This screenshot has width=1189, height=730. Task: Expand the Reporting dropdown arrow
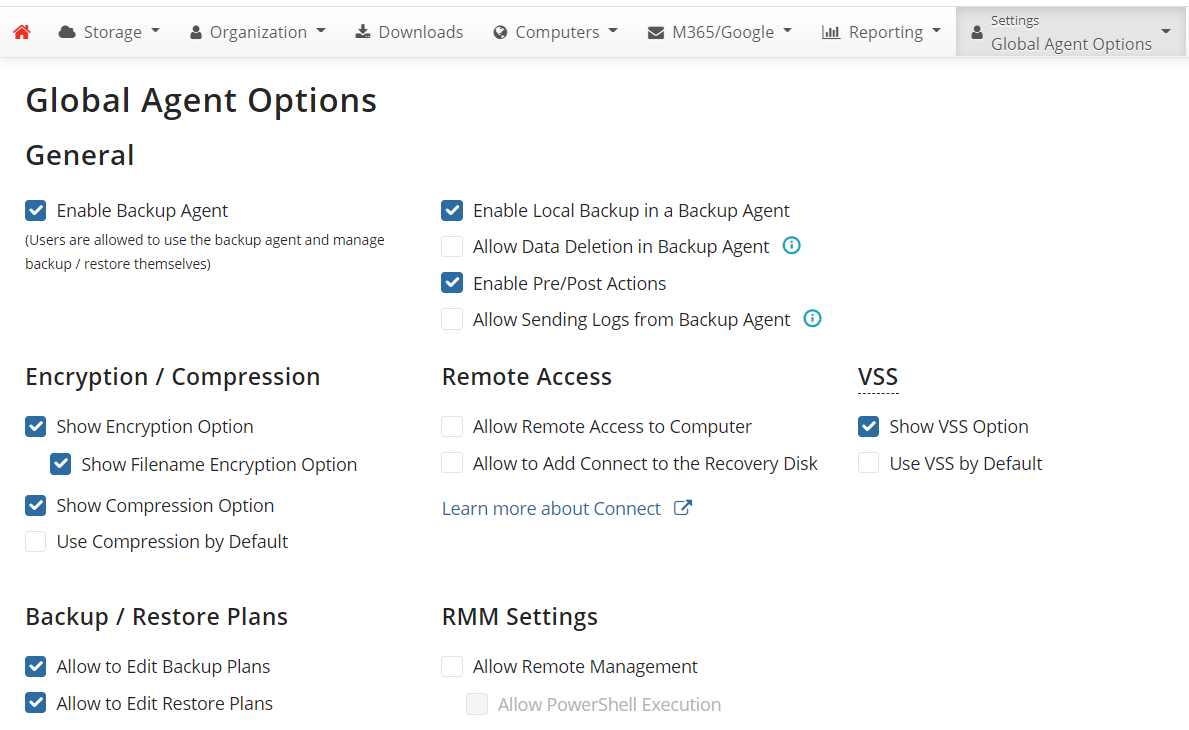(936, 31)
